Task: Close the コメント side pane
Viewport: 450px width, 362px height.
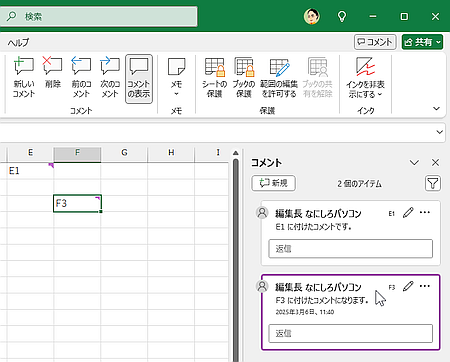Action: (x=435, y=163)
